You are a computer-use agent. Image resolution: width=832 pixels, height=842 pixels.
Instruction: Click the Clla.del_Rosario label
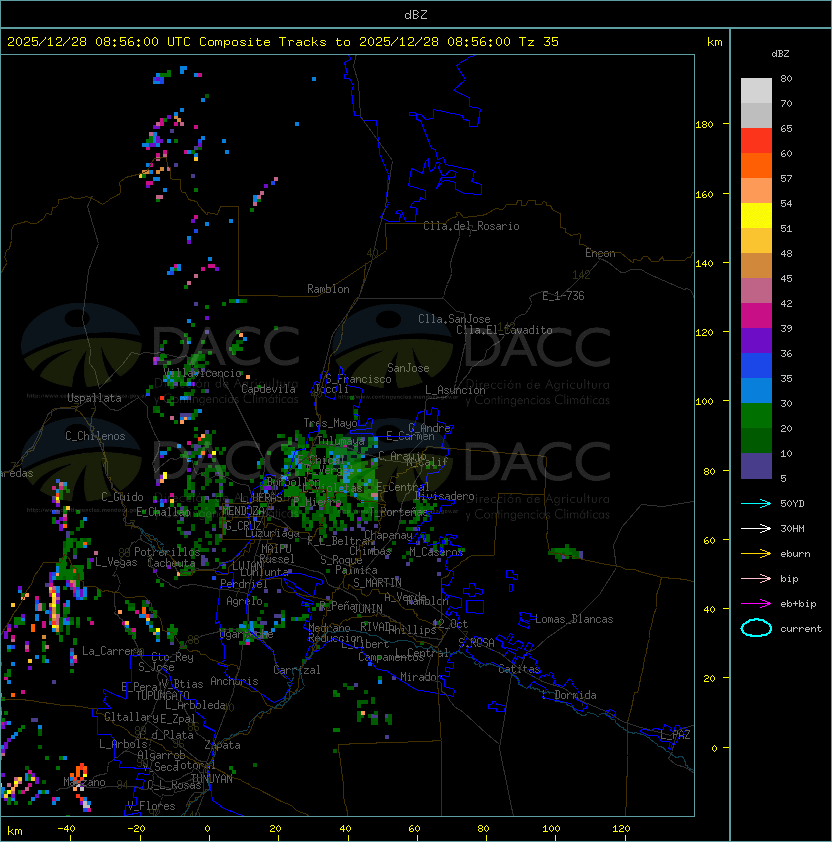coord(471,226)
